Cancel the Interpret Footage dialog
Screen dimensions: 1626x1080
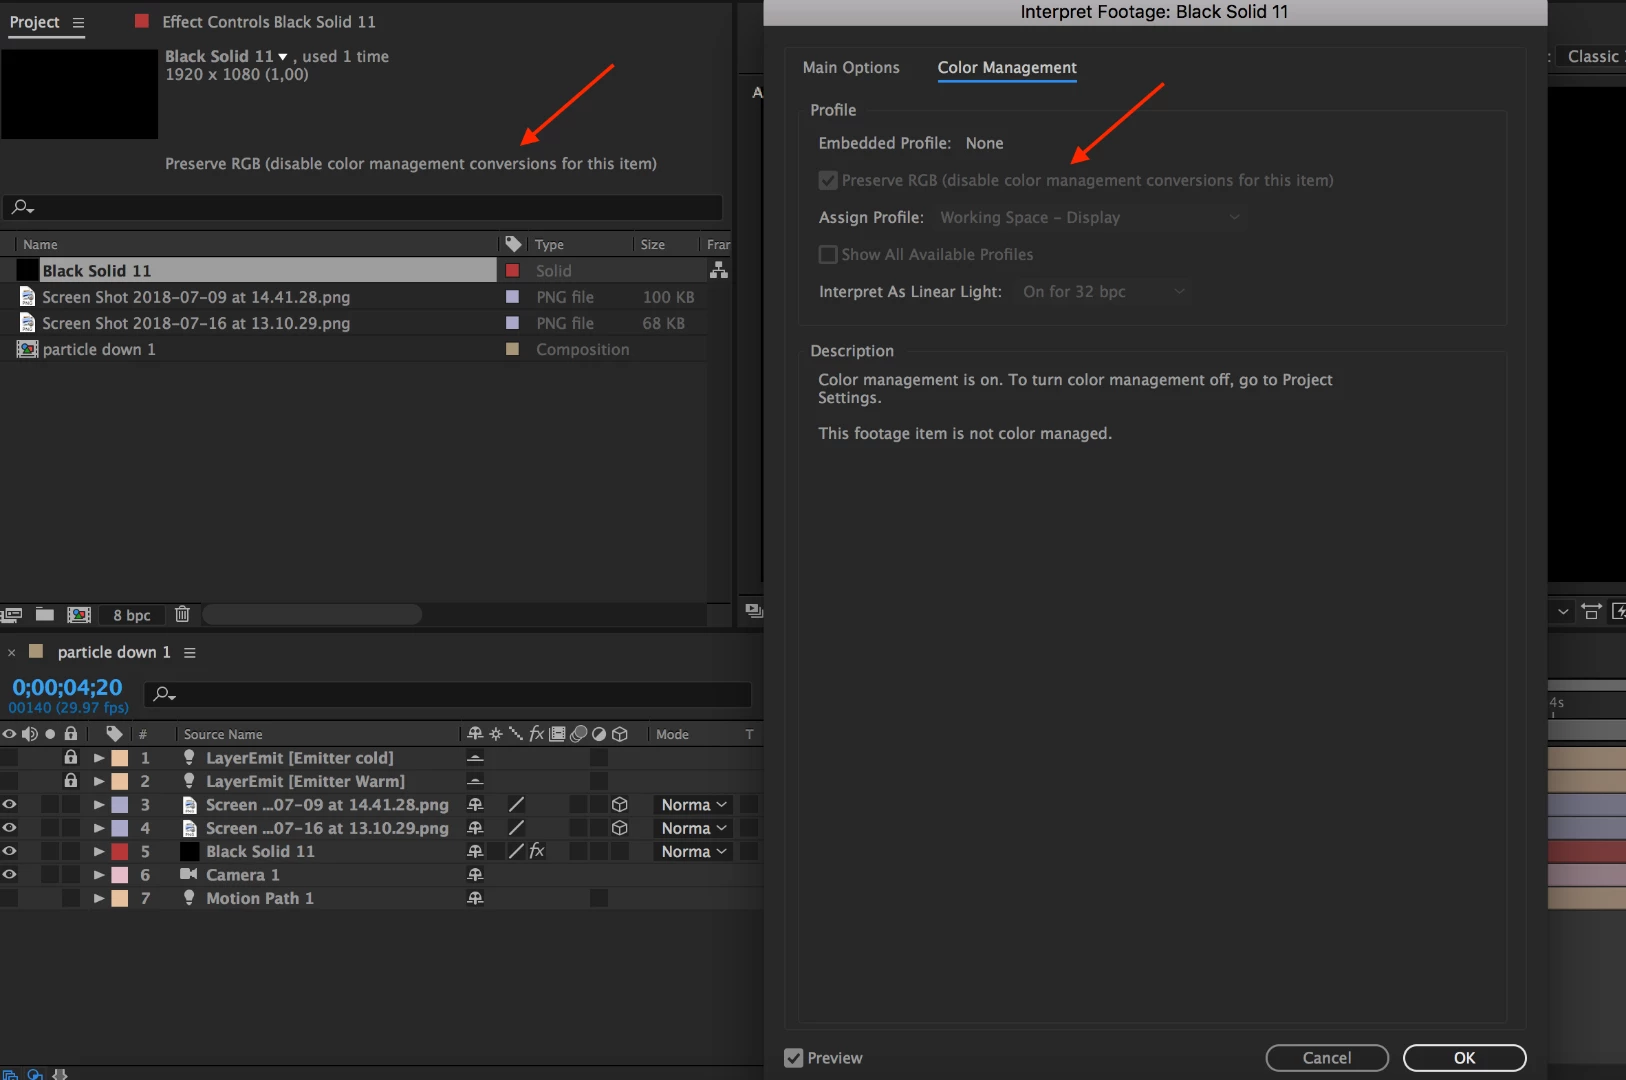[x=1327, y=1058]
